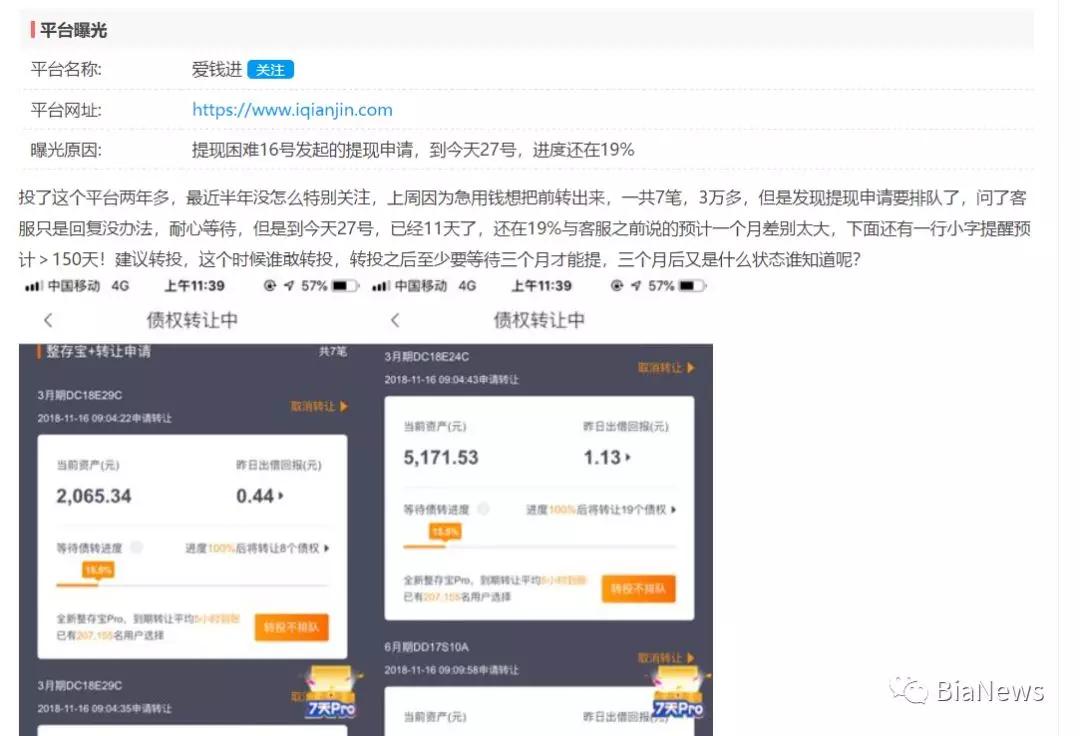Screen dimensions: 1080x736
Task: Click the 关注 follow button next to 爱钱进
Action: click(269, 70)
